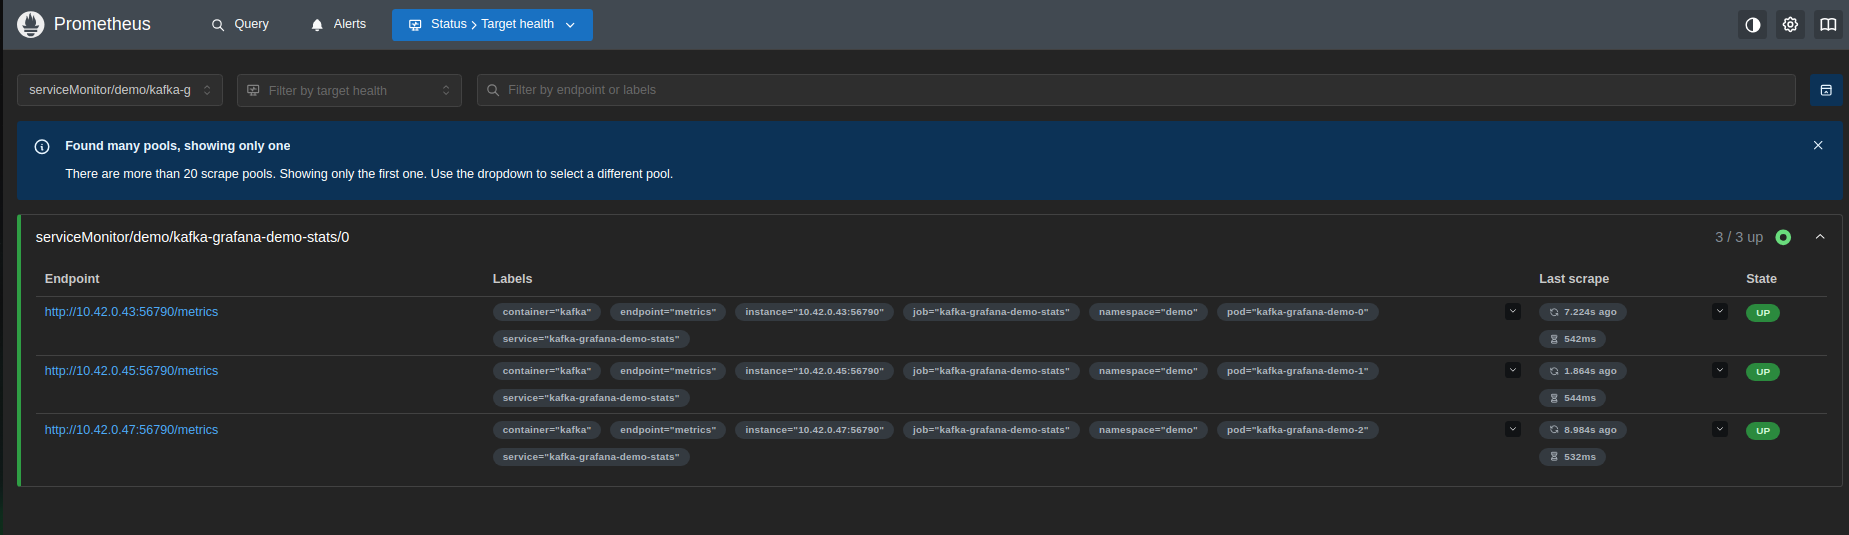Screen dimensions: 1849x535
Task: Click the Last scrape column header
Action: click(1574, 279)
